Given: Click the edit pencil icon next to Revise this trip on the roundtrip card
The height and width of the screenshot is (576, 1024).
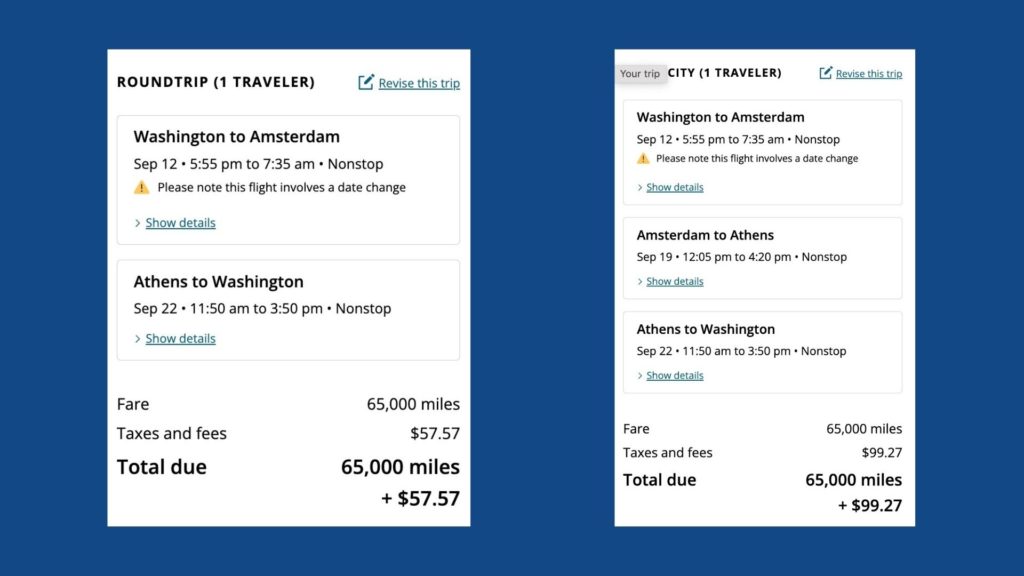Looking at the screenshot, I should (x=365, y=83).
